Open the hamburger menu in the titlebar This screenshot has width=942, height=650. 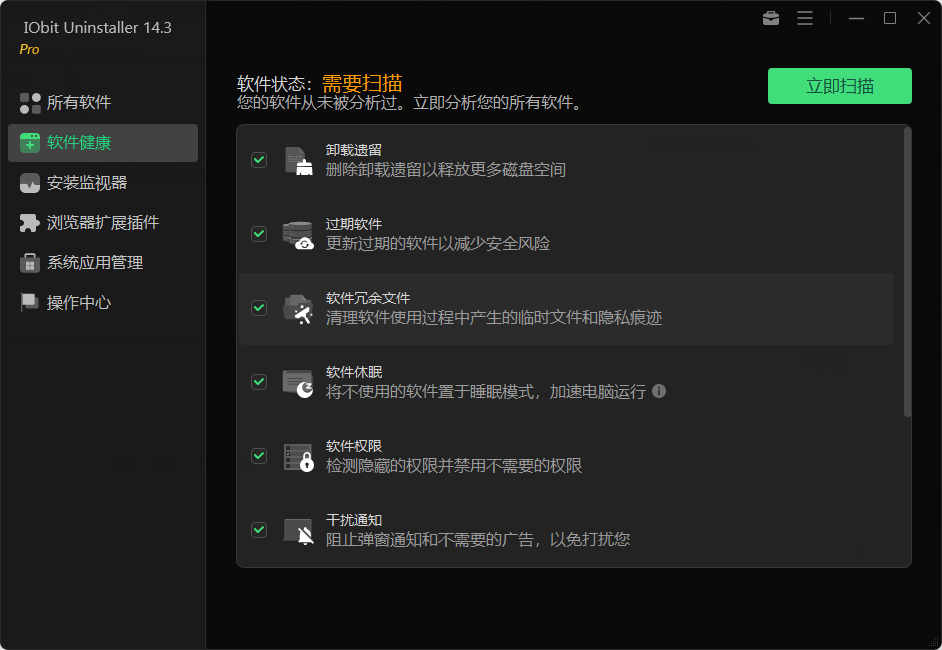(x=805, y=18)
